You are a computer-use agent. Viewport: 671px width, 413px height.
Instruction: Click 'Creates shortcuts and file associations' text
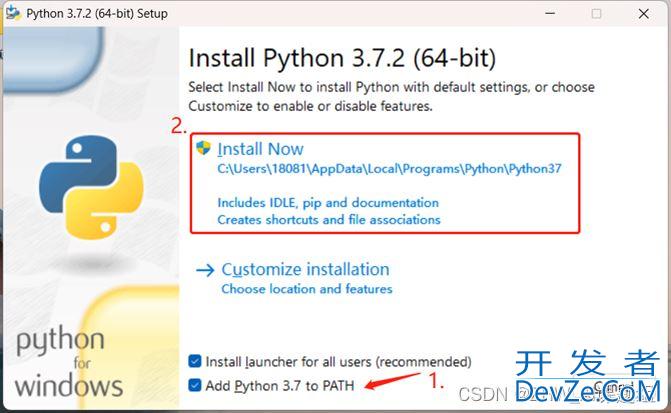[329, 220]
